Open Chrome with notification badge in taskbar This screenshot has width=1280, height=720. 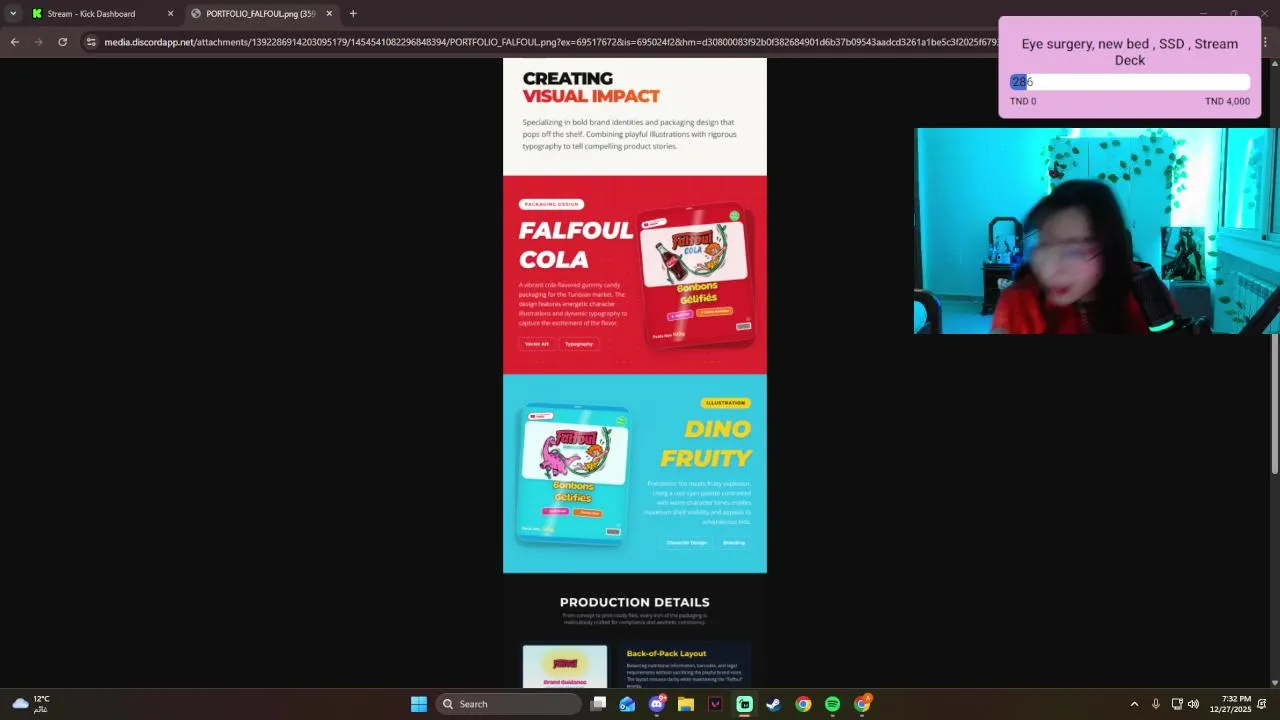click(862, 704)
